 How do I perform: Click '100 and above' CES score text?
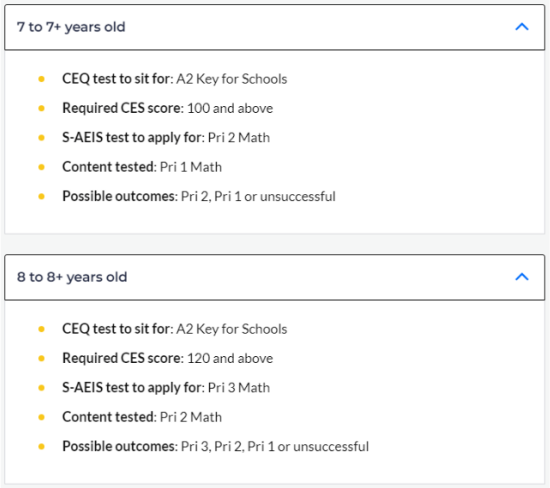(x=230, y=108)
